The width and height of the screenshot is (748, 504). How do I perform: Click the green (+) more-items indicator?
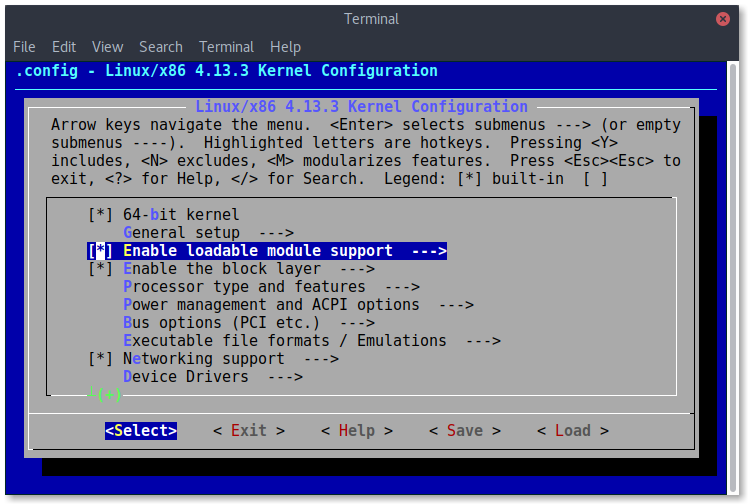tap(109, 395)
